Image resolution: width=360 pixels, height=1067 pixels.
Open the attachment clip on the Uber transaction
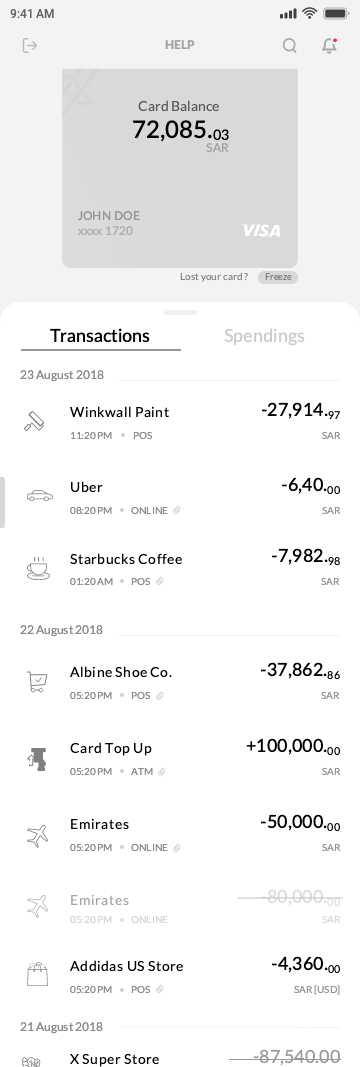click(177, 510)
